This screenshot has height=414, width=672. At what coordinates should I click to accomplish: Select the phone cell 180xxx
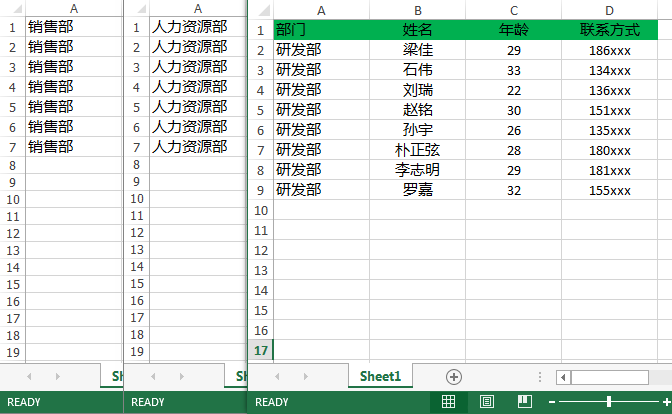609,150
